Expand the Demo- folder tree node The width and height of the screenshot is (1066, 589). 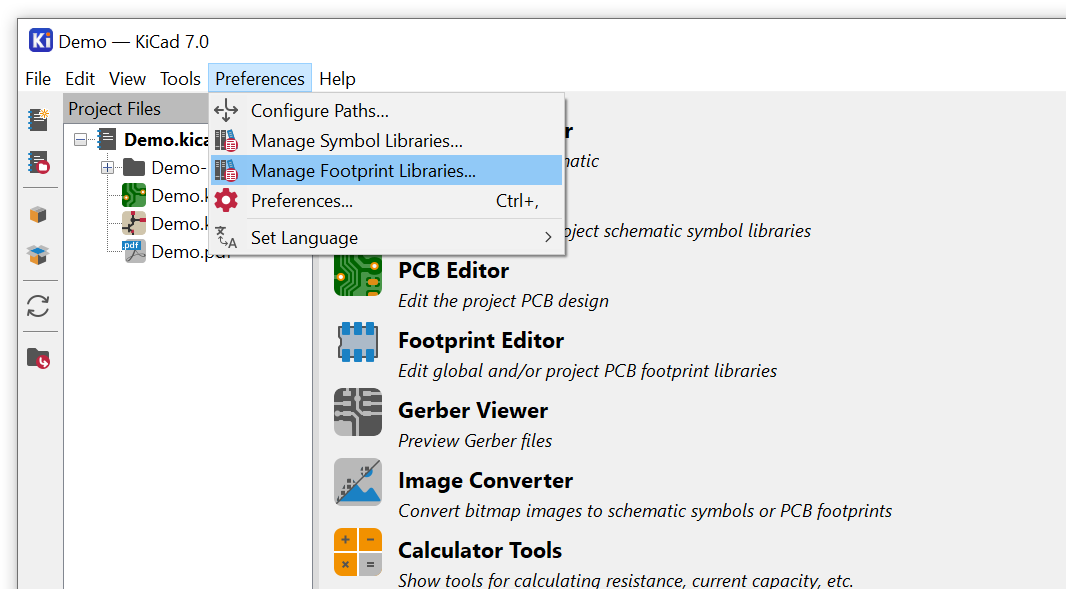(x=108, y=168)
